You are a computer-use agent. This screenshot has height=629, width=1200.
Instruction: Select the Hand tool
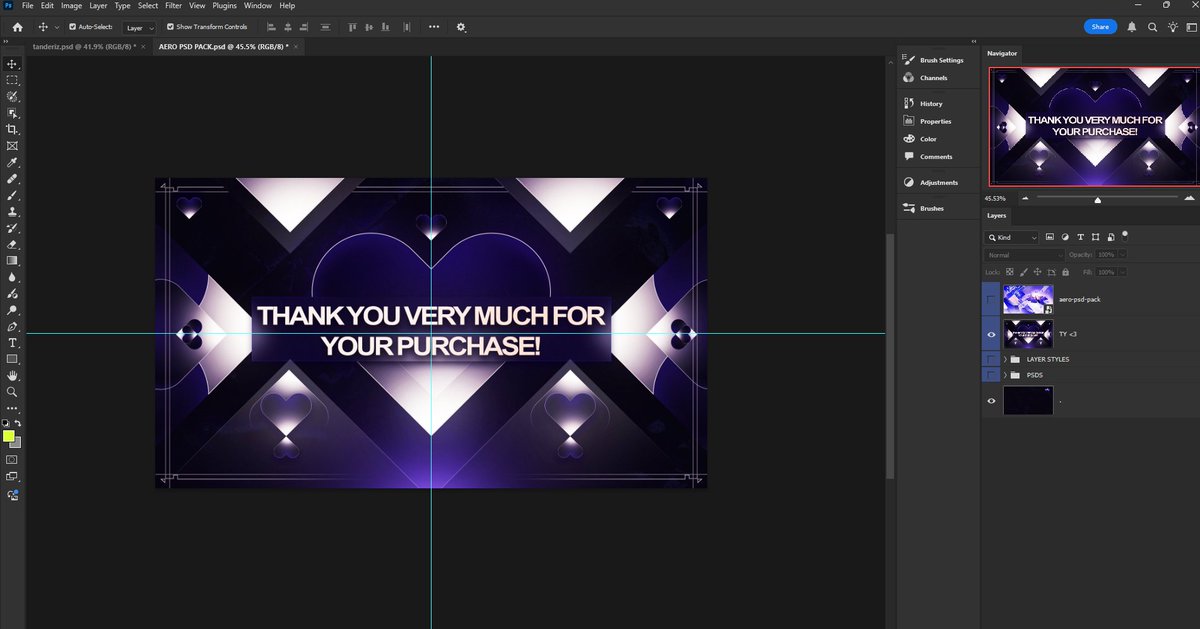tap(12, 375)
